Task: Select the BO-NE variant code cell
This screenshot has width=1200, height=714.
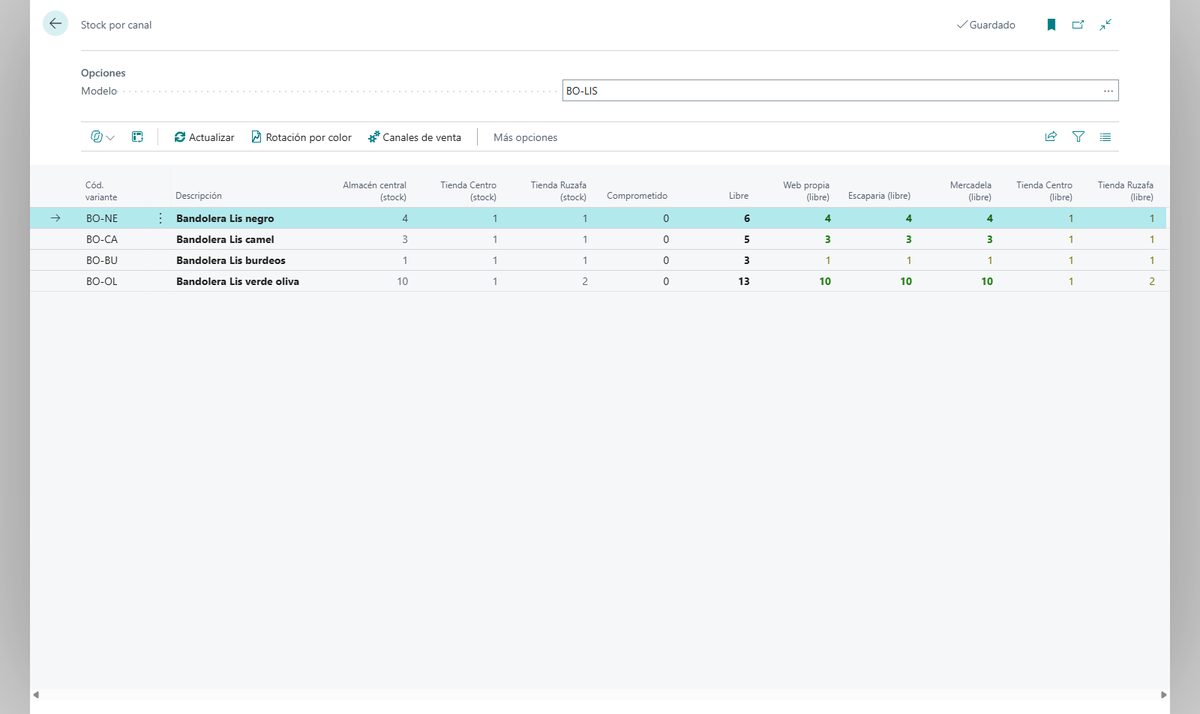Action: coord(102,218)
